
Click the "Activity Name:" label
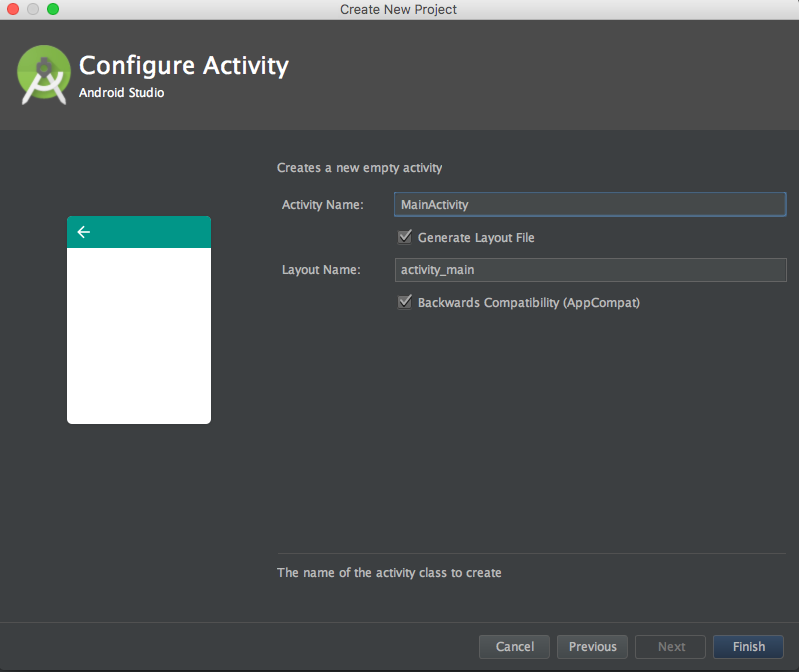click(x=323, y=205)
